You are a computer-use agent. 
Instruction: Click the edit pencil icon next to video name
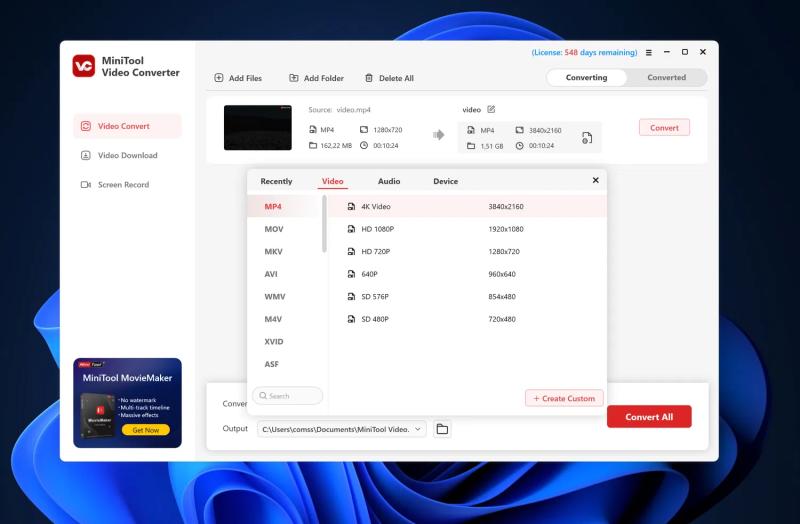click(491, 109)
